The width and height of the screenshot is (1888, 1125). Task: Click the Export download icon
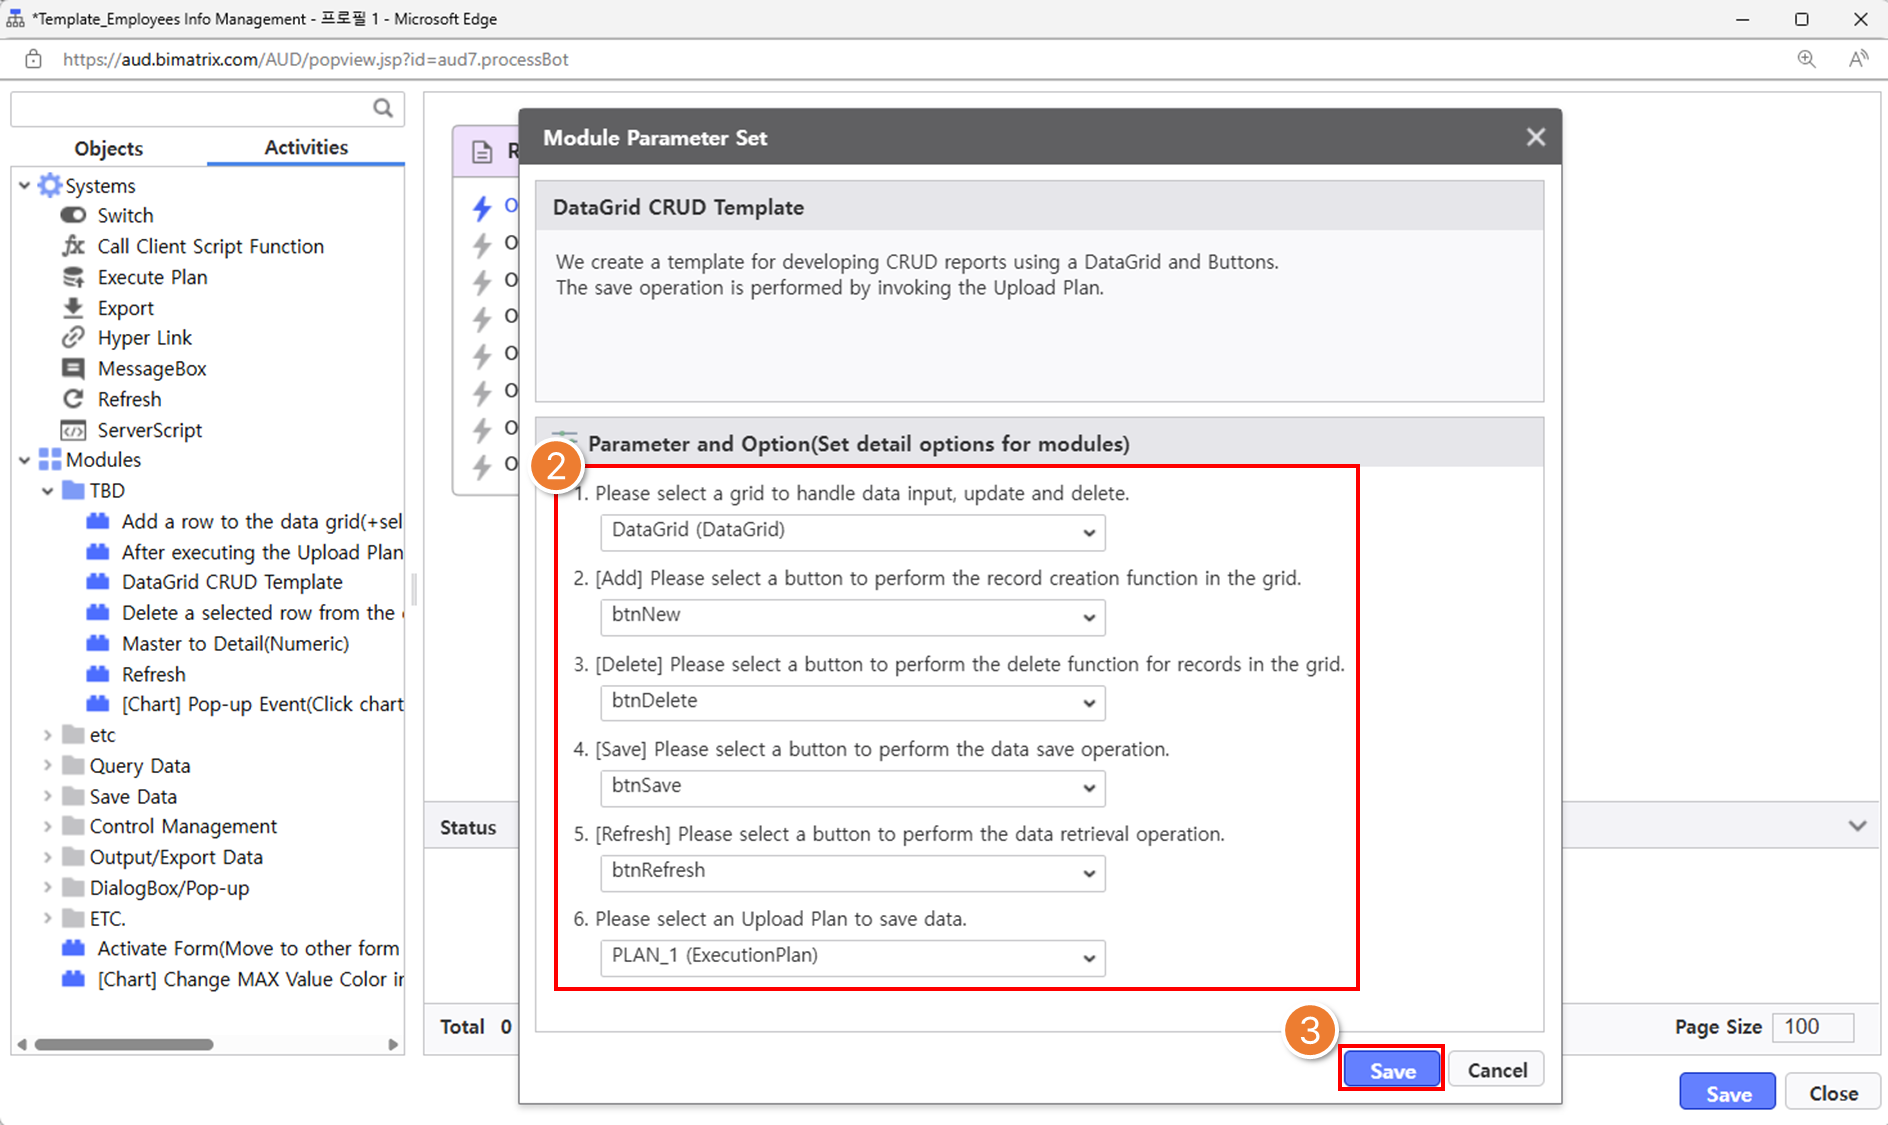[73, 307]
